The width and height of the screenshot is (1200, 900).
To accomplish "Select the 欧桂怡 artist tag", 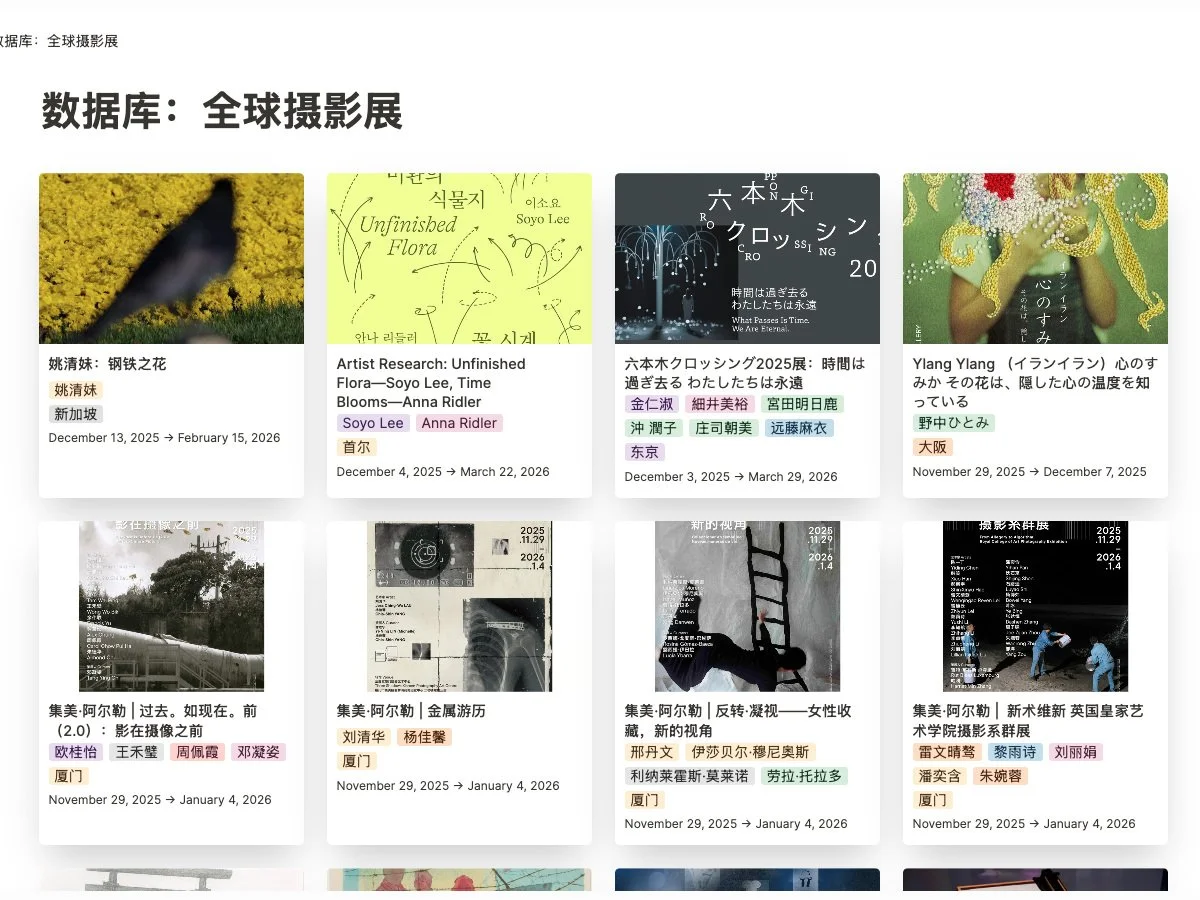I will [x=76, y=752].
